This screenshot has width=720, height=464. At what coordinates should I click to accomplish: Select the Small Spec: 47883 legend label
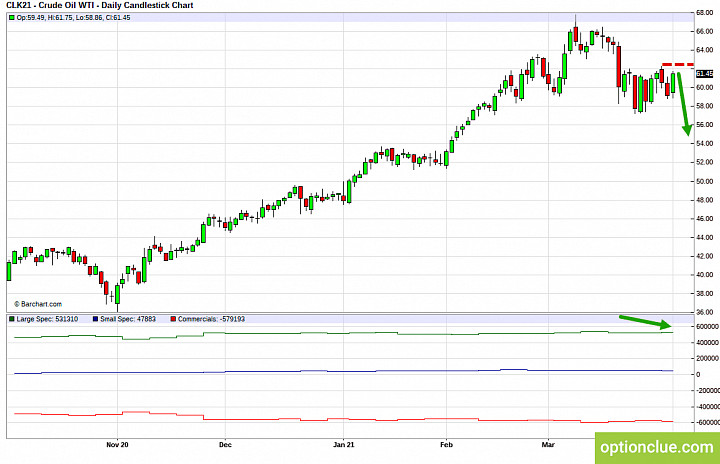(x=128, y=319)
